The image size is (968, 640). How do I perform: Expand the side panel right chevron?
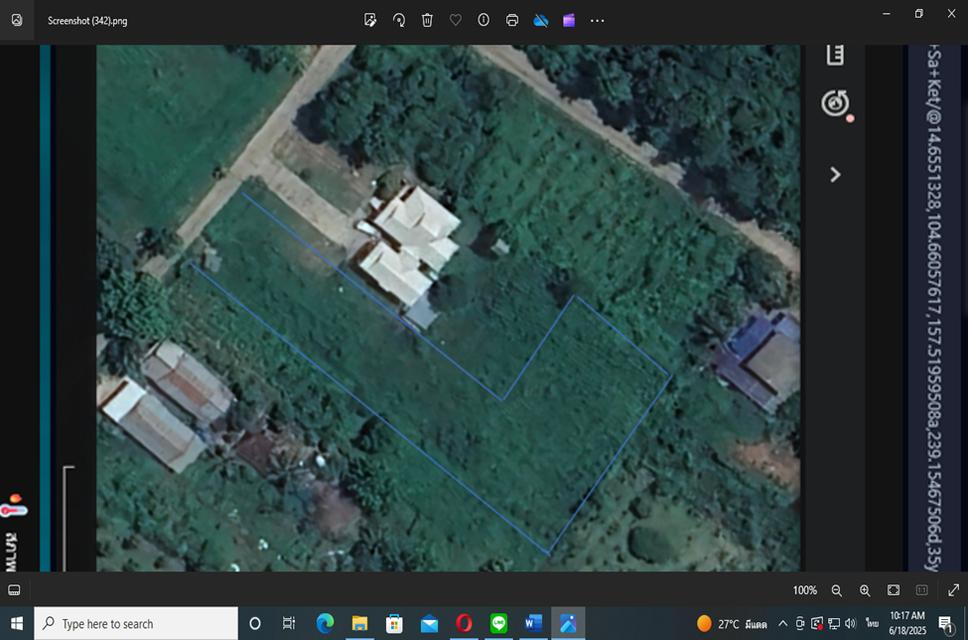(835, 174)
